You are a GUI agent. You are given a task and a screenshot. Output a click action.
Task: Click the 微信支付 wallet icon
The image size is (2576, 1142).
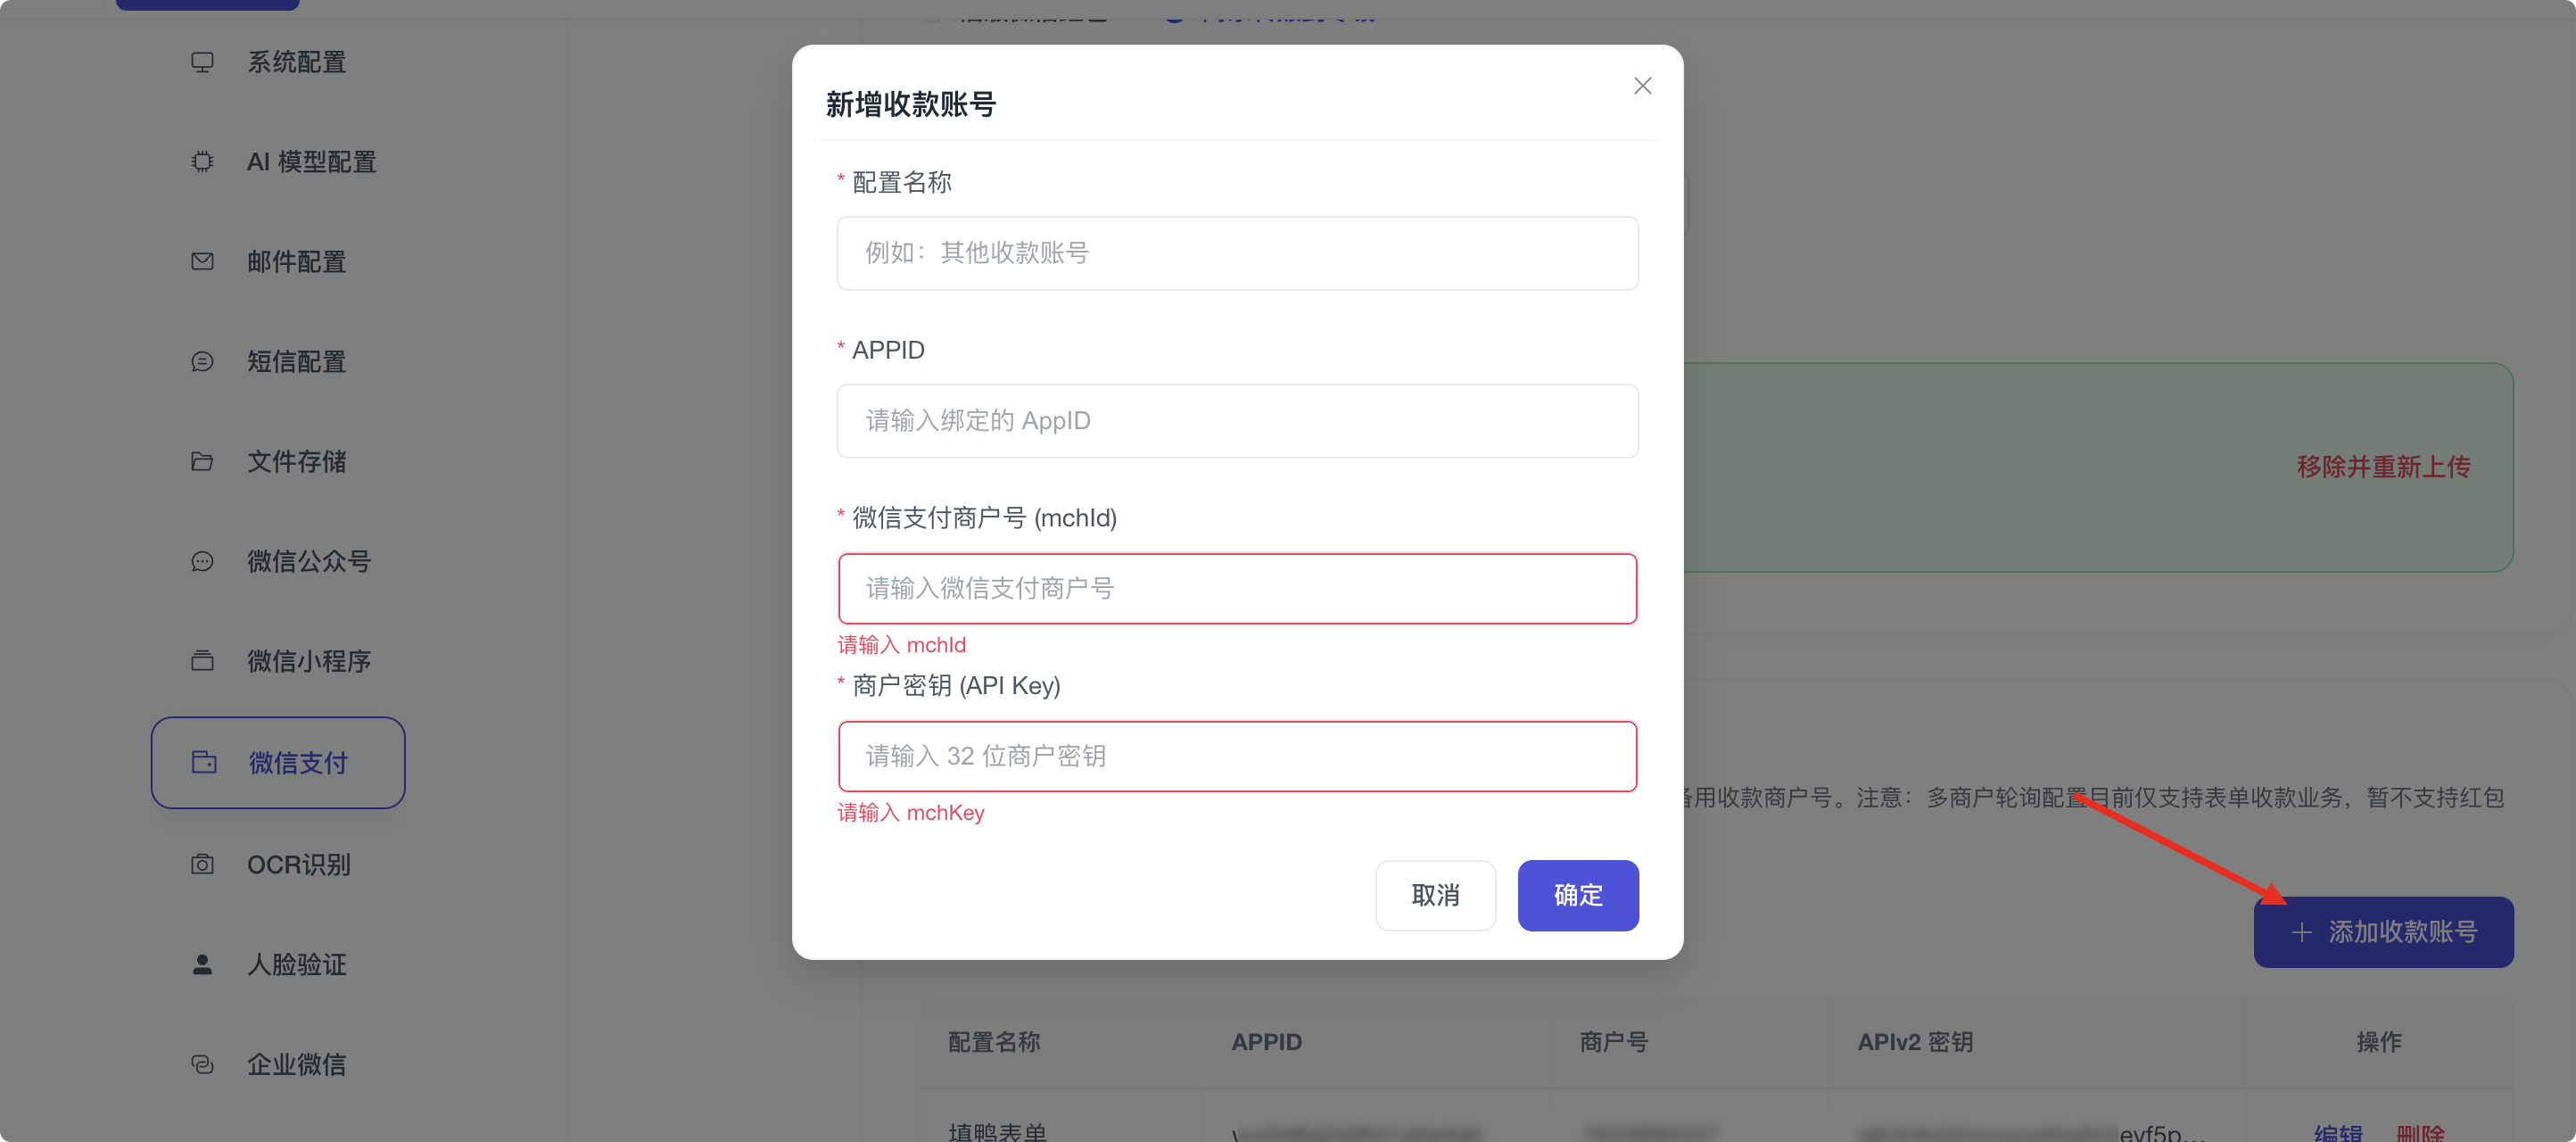[204, 763]
